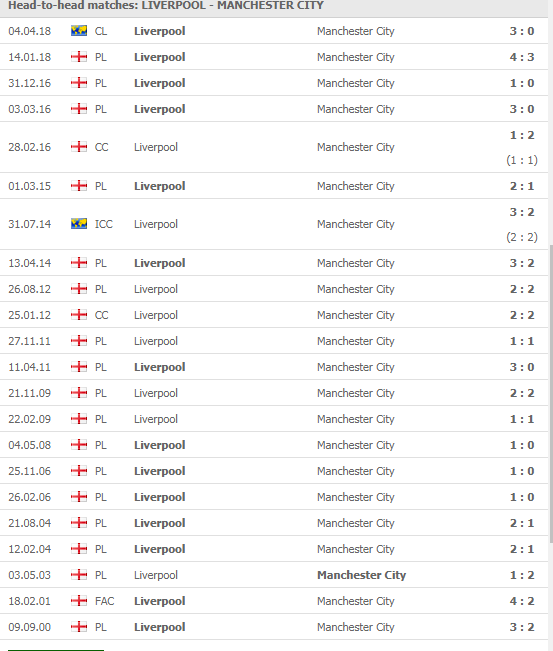This screenshot has width=553, height=651.
Task: Click England flag icon in 25.01.12 row
Action: point(79,315)
